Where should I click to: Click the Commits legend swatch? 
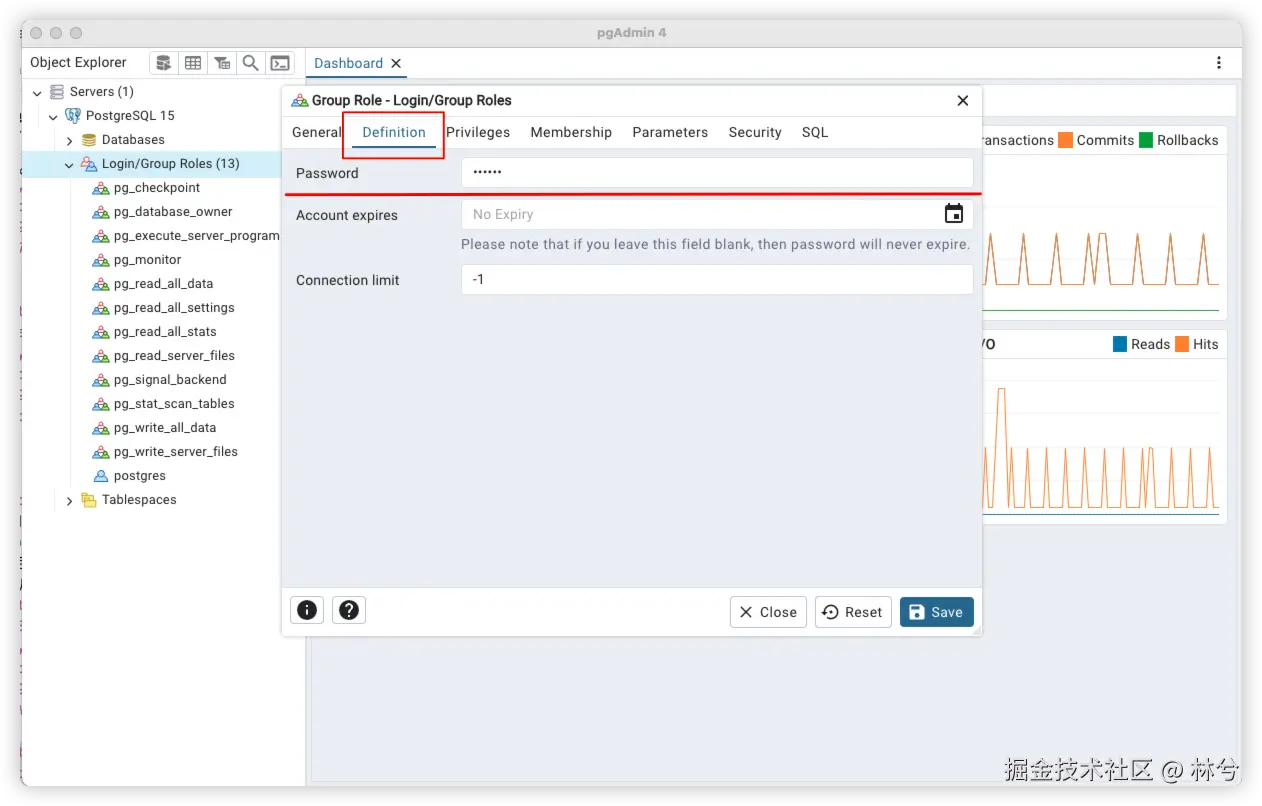1065,140
